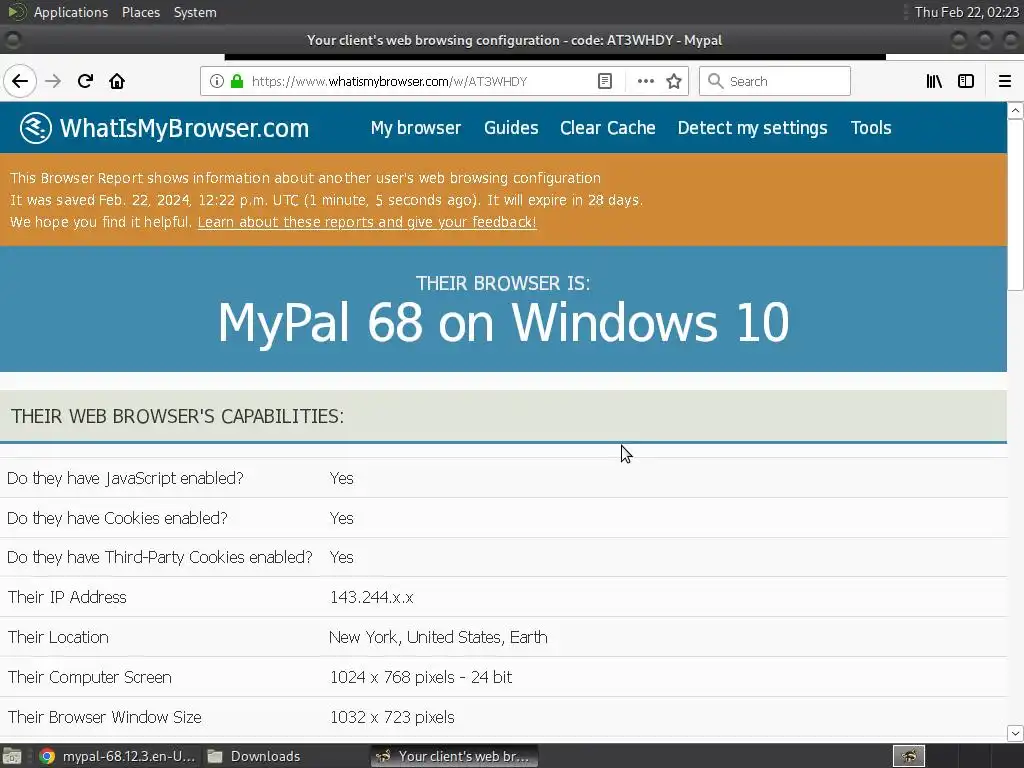Open the browser home page icon
This screenshot has width=1024, height=768.
point(117,81)
